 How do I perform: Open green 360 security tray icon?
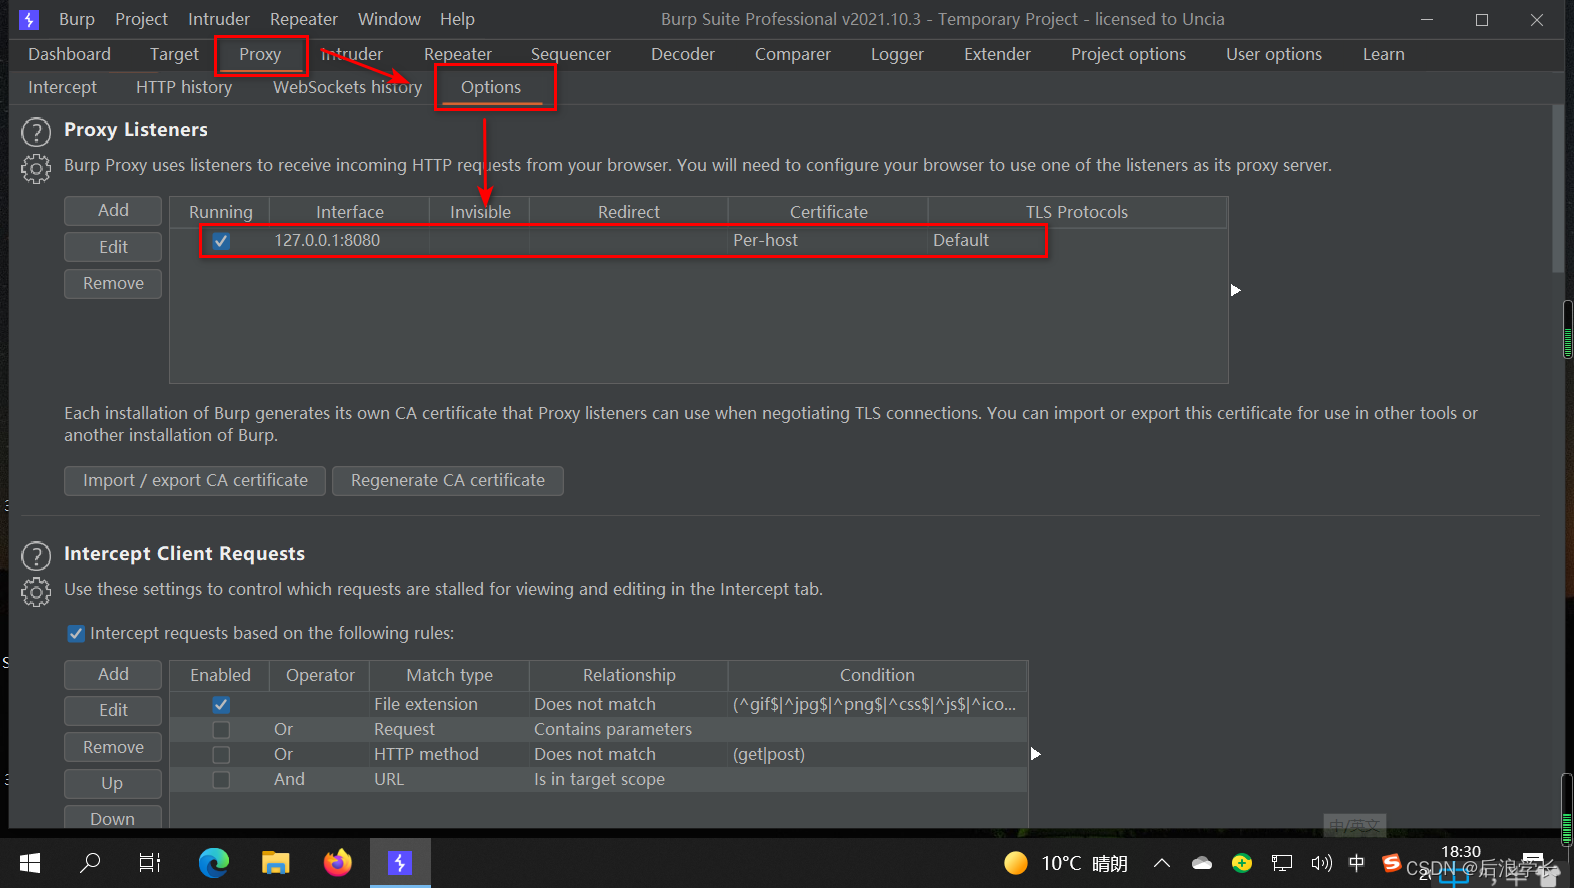(1242, 863)
